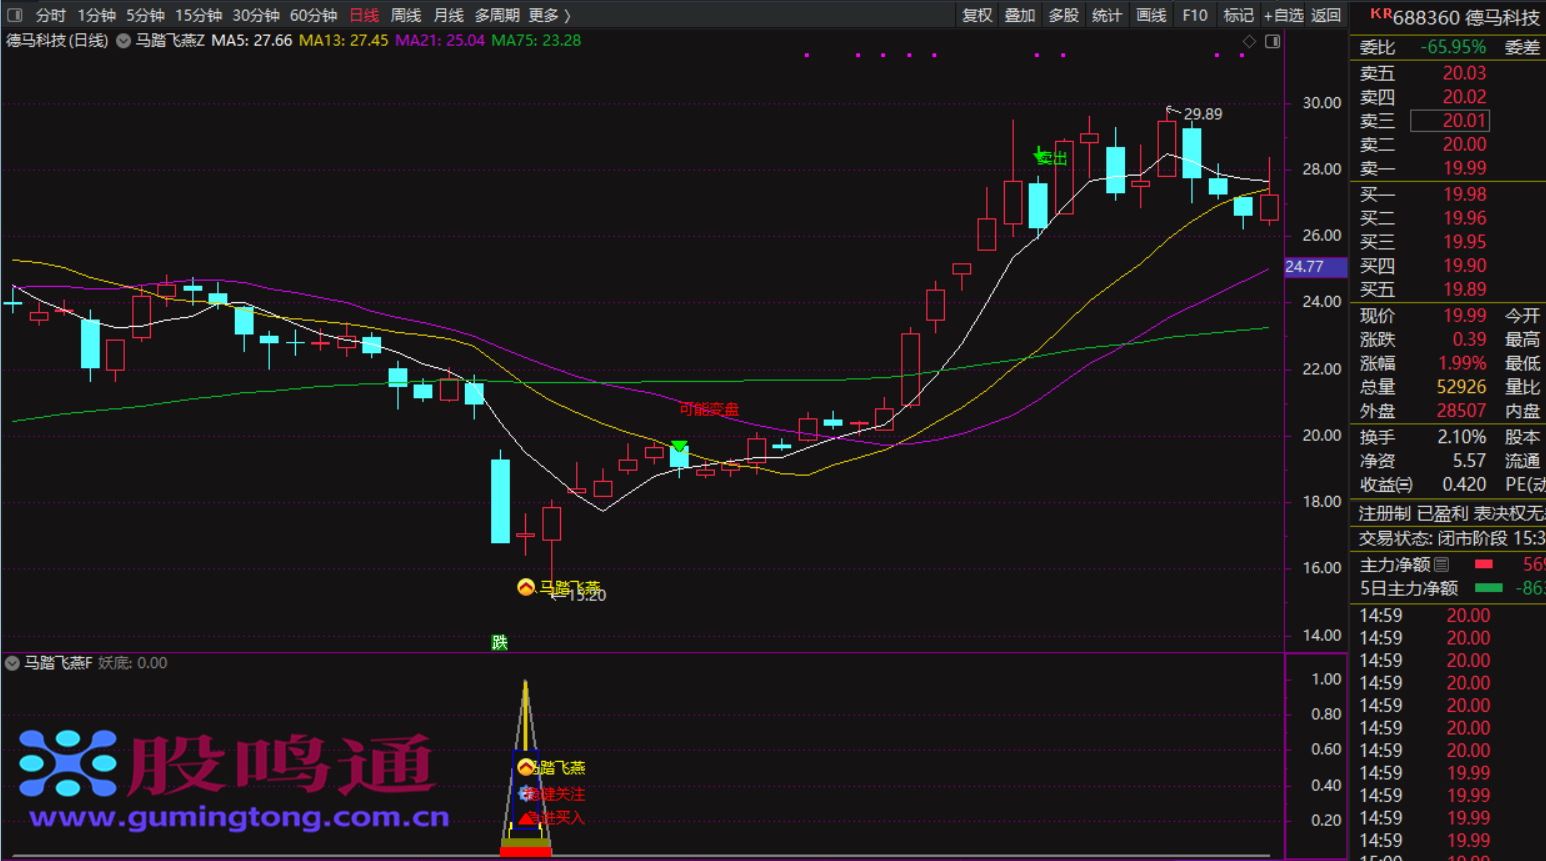Click the green down-triangle marker on candle
This screenshot has height=861, width=1546.
coord(679,446)
